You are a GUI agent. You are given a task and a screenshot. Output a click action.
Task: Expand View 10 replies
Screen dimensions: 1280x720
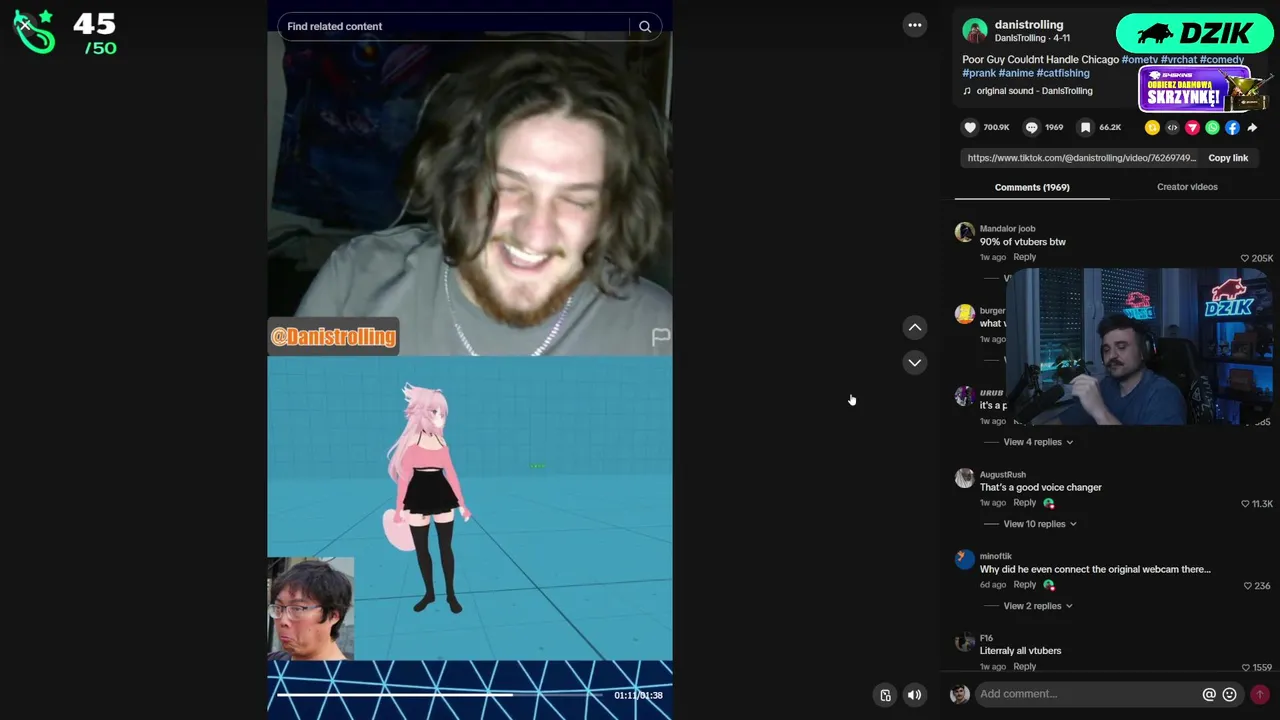(x=1040, y=524)
